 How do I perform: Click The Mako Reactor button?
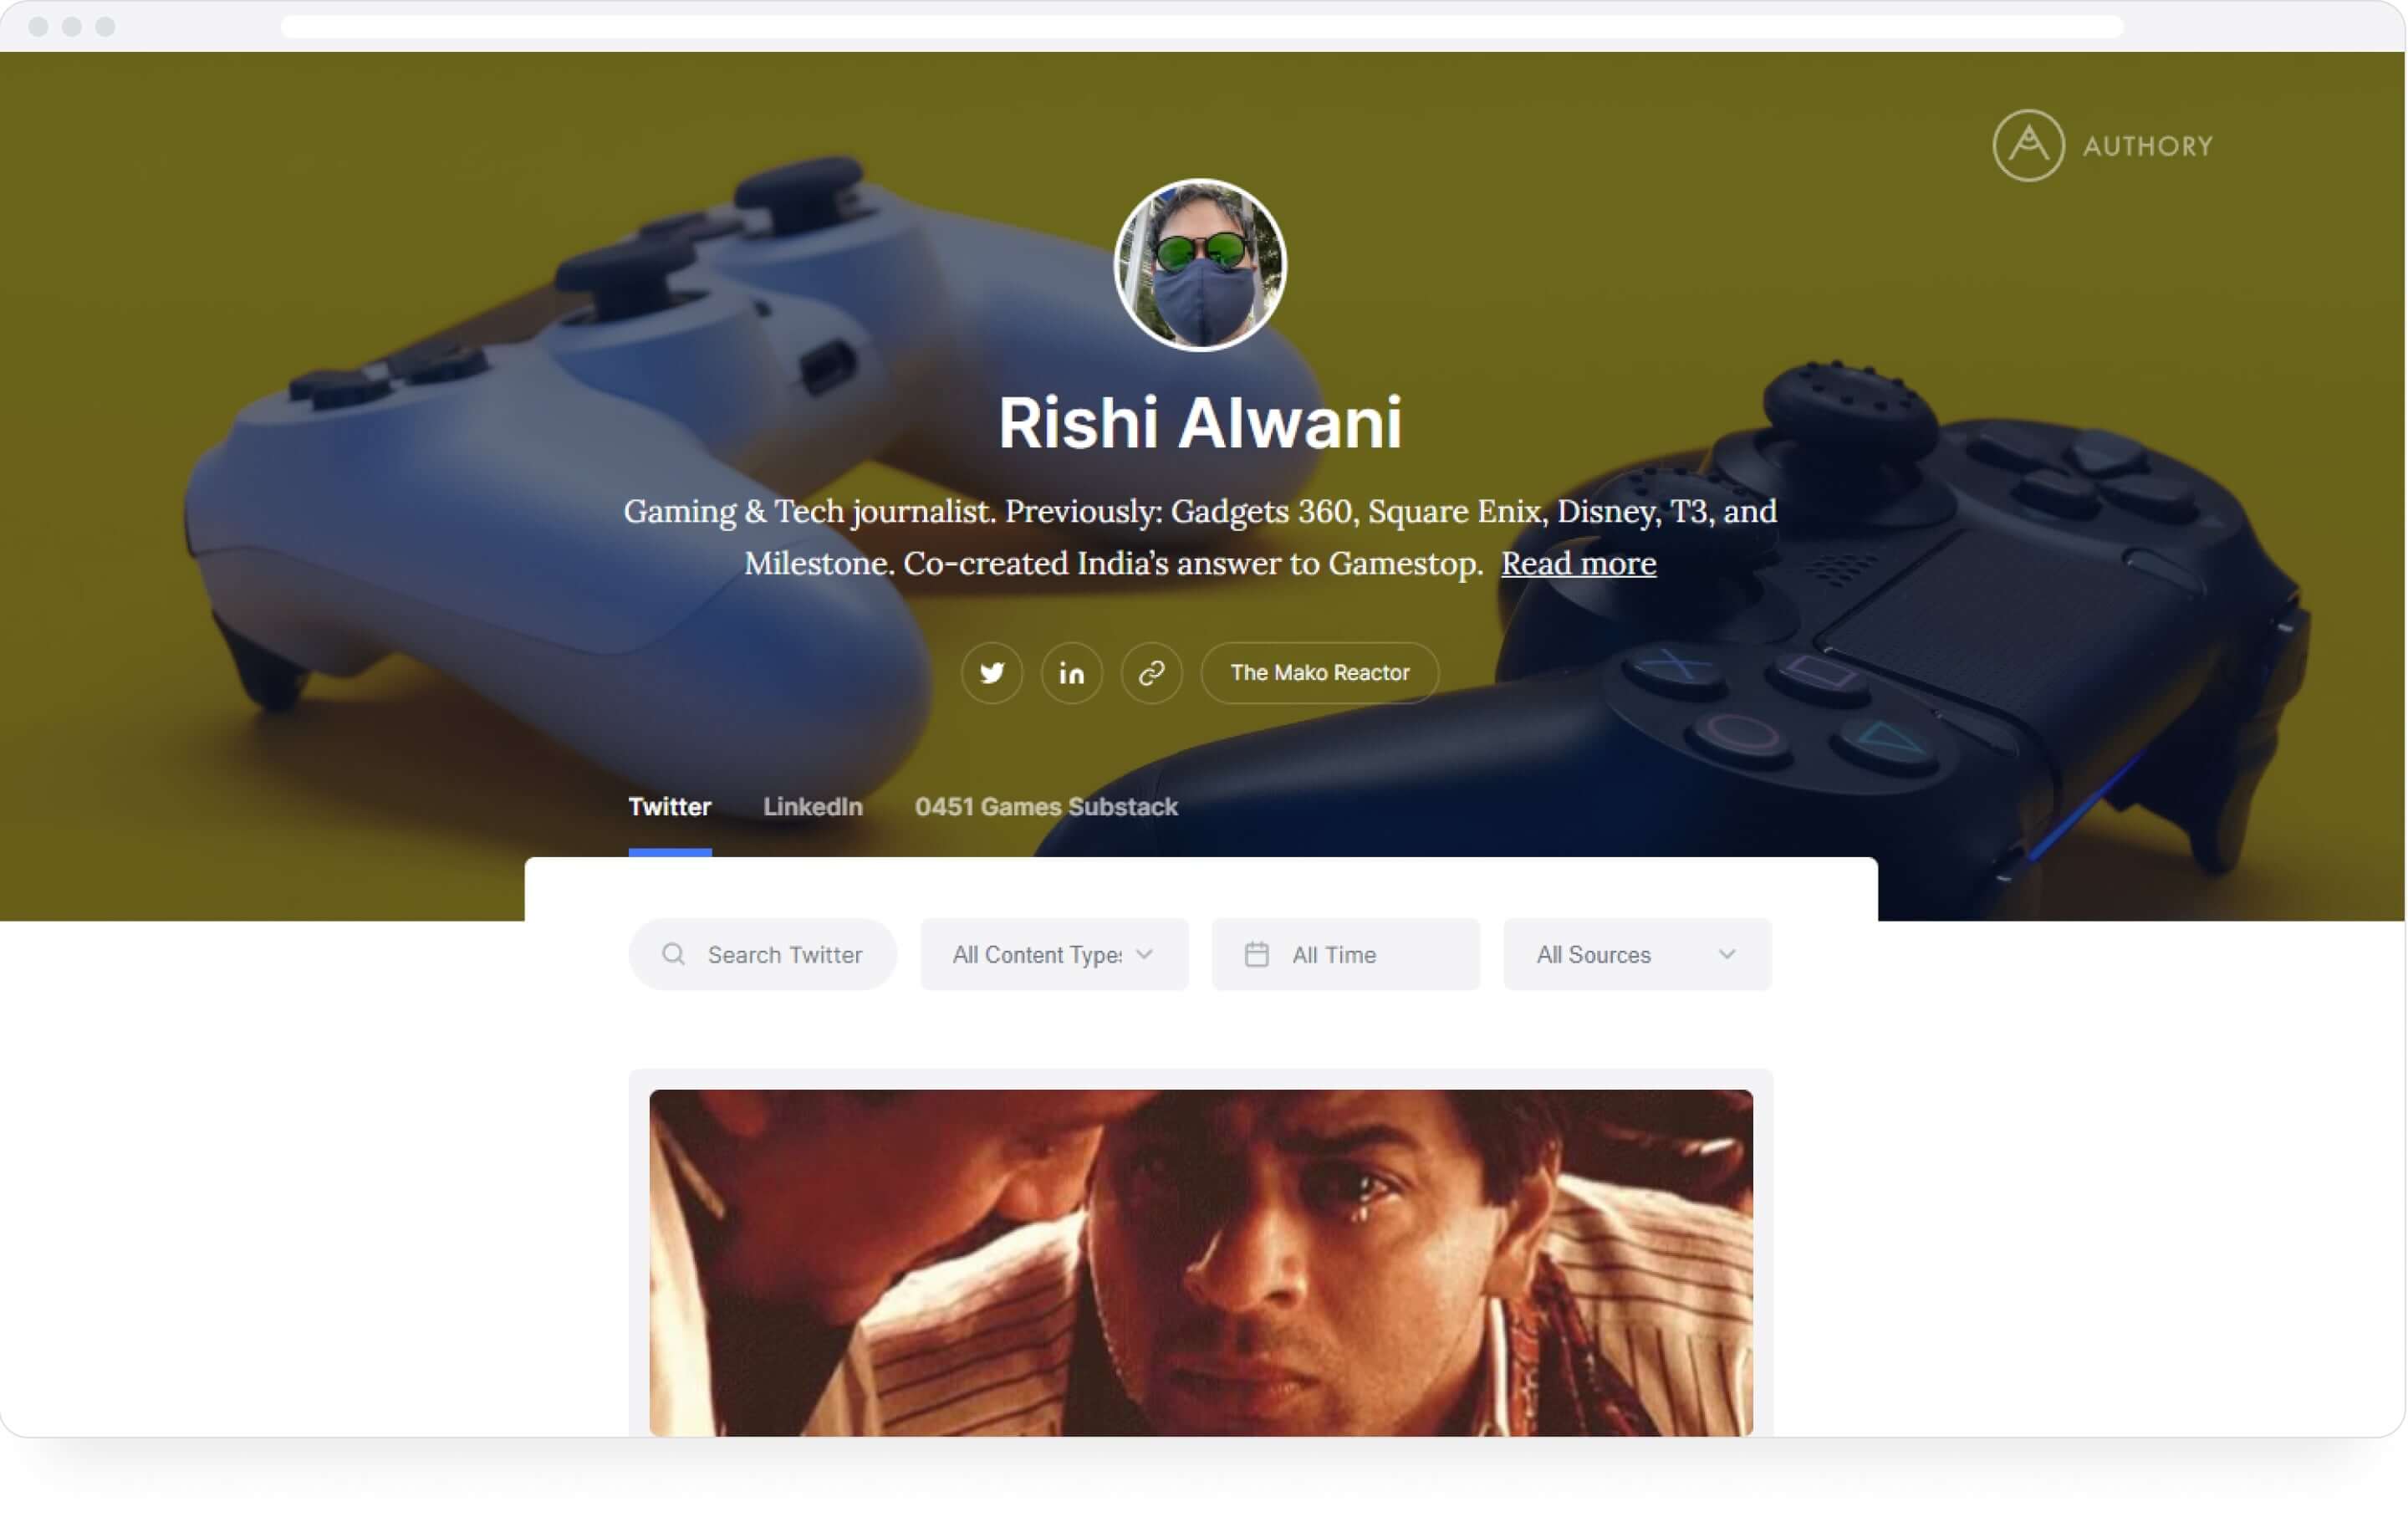(x=1320, y=673)
